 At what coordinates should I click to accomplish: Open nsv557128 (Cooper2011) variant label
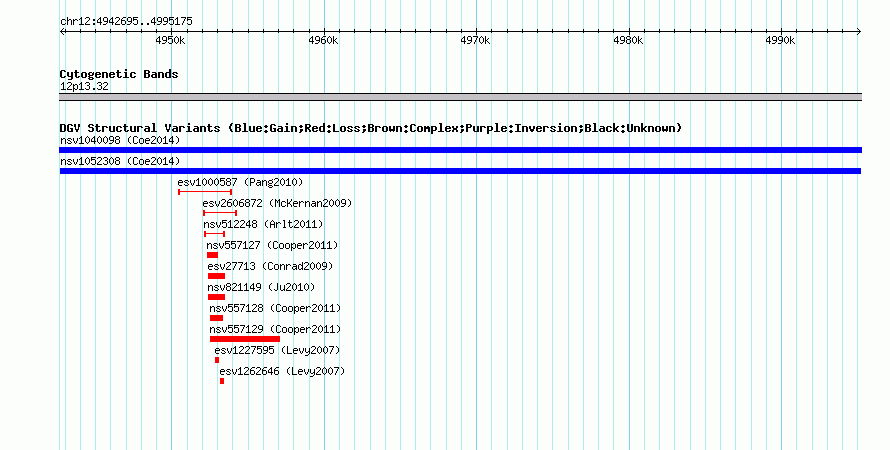pos(275,308)
